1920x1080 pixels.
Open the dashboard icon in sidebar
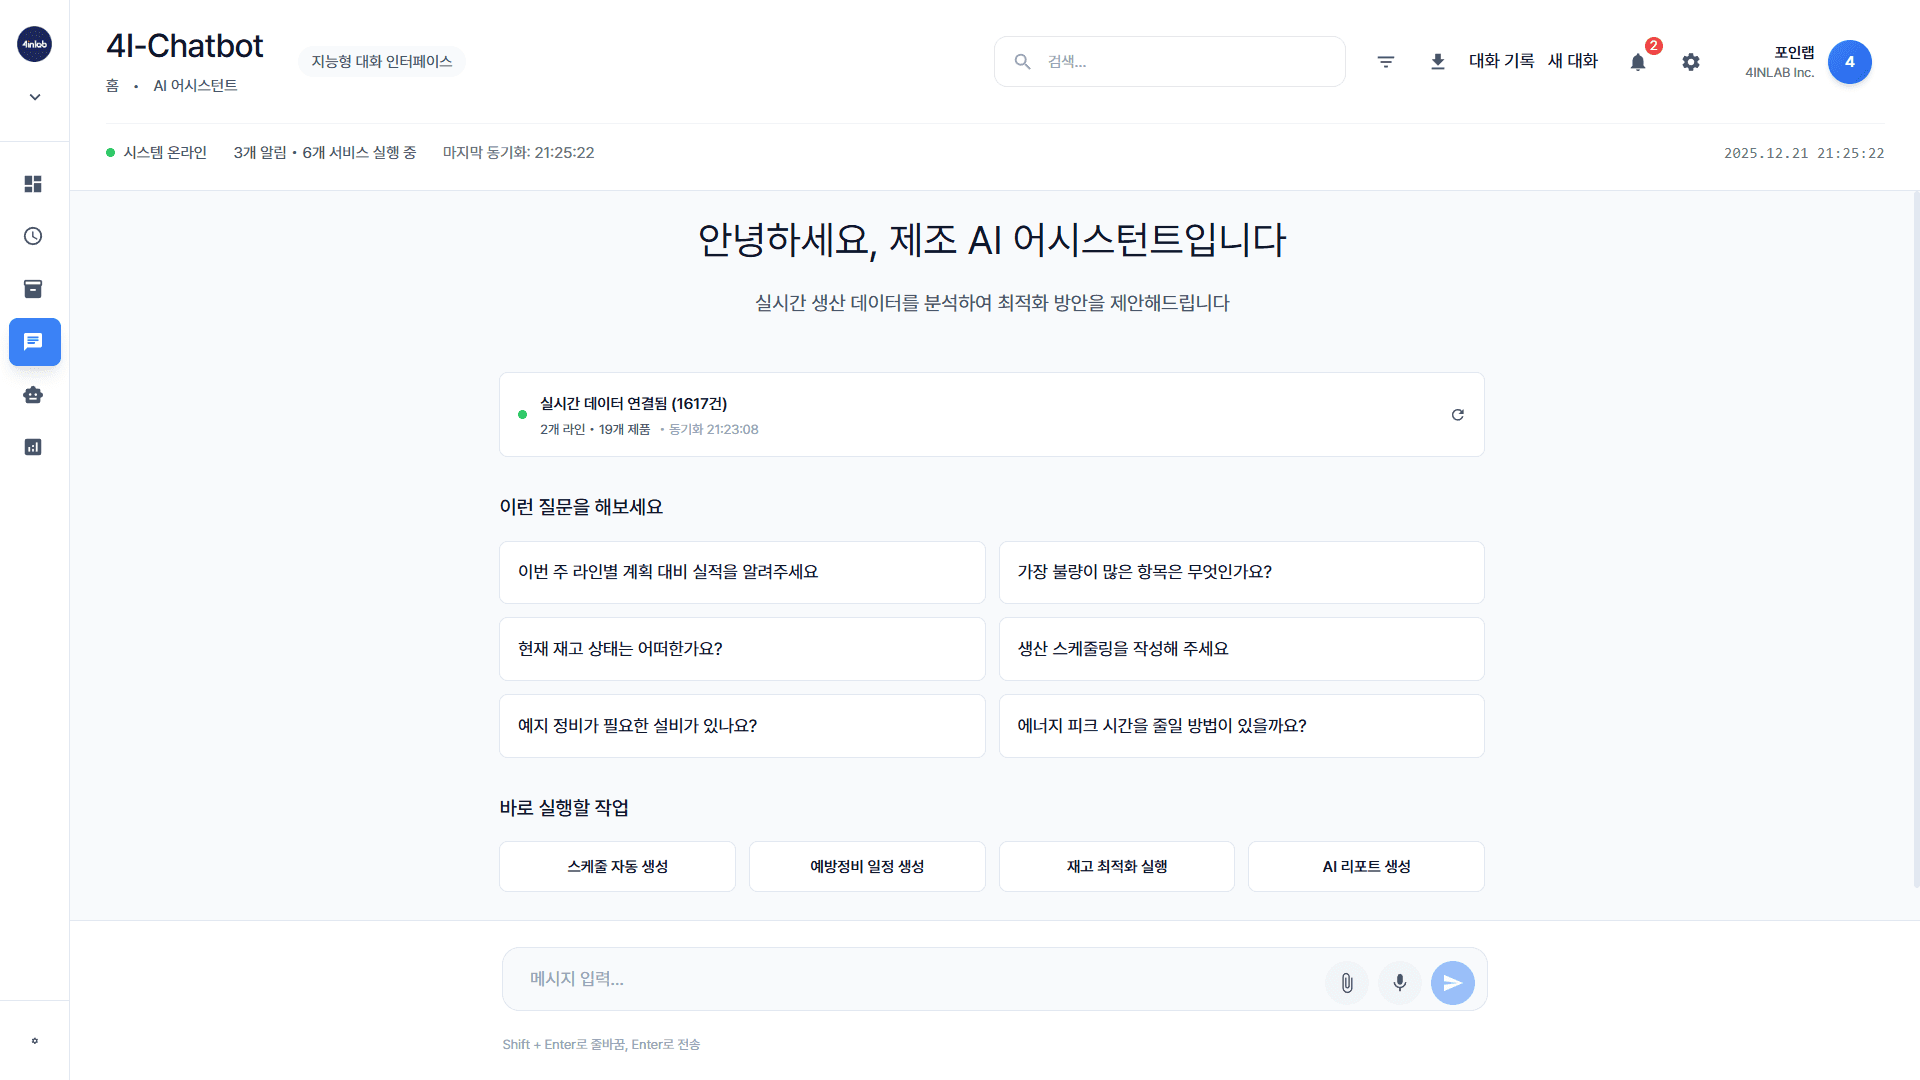pos(33,184)
